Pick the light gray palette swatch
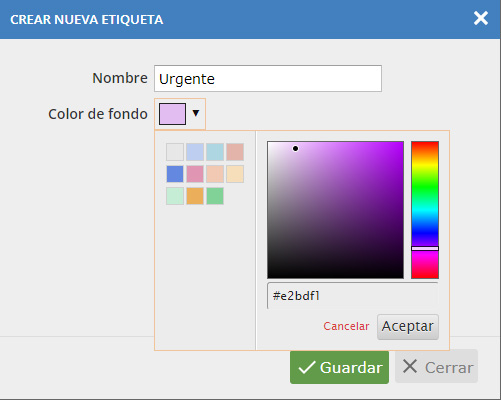 click(x=175, y=152)
